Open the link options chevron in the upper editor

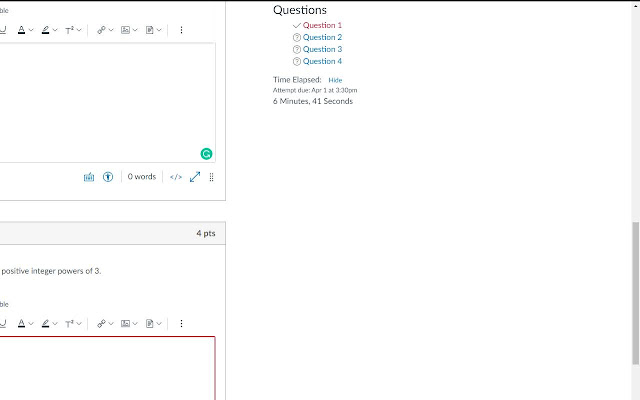[x=111, y=30]
